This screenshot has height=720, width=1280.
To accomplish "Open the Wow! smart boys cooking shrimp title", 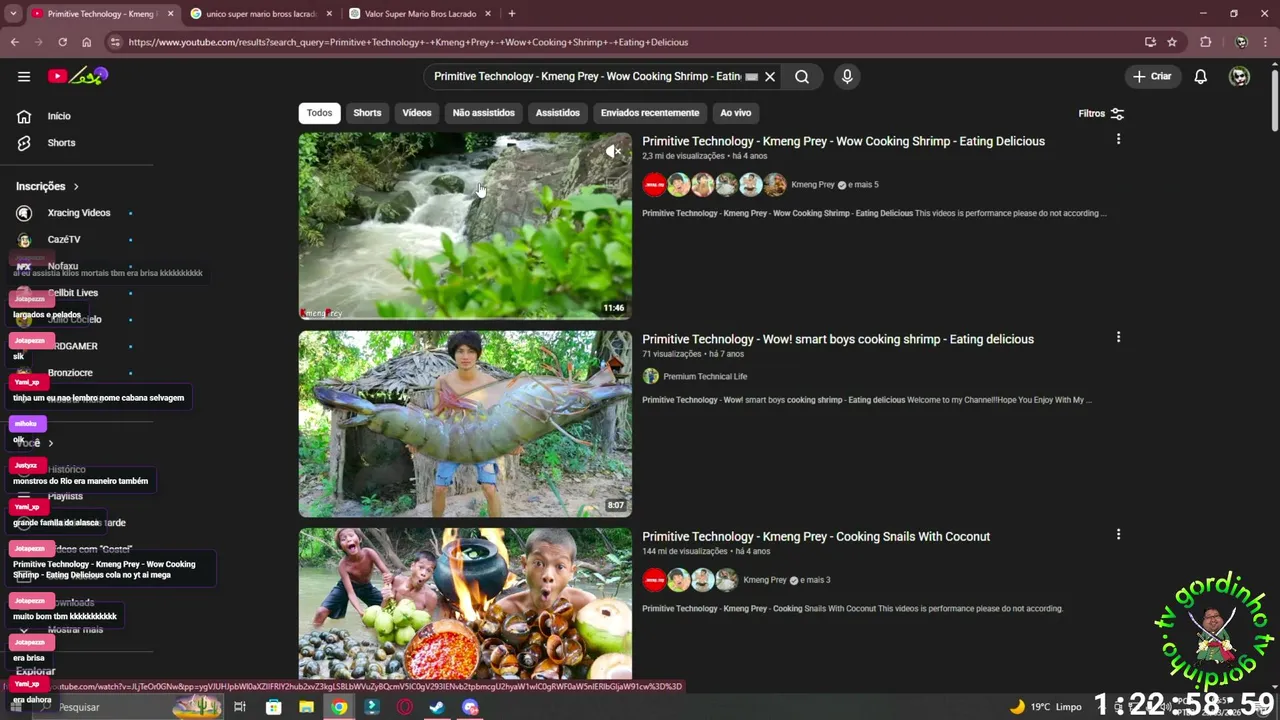I will coord(838,339).
